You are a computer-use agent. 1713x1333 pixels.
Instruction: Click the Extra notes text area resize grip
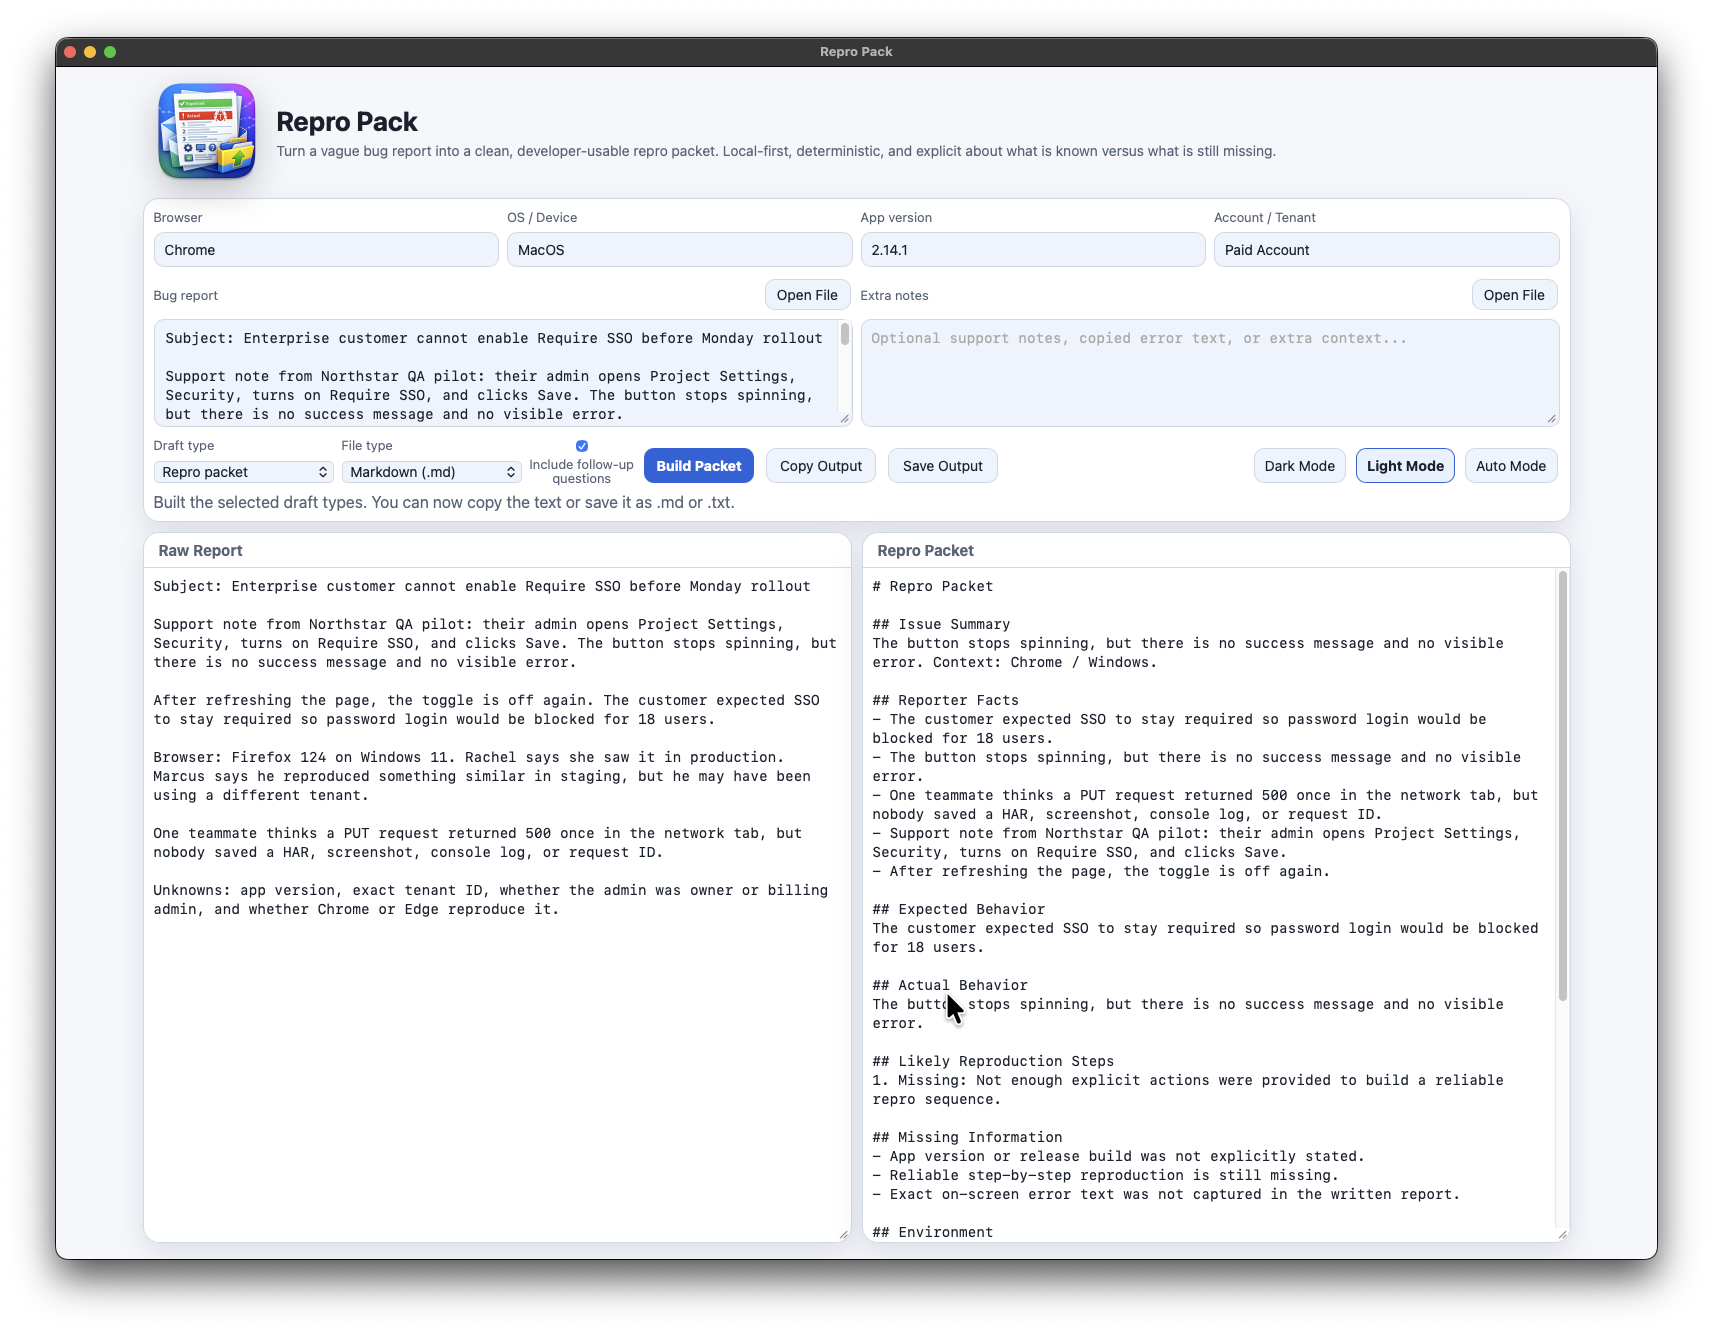tap(1552, 419)
